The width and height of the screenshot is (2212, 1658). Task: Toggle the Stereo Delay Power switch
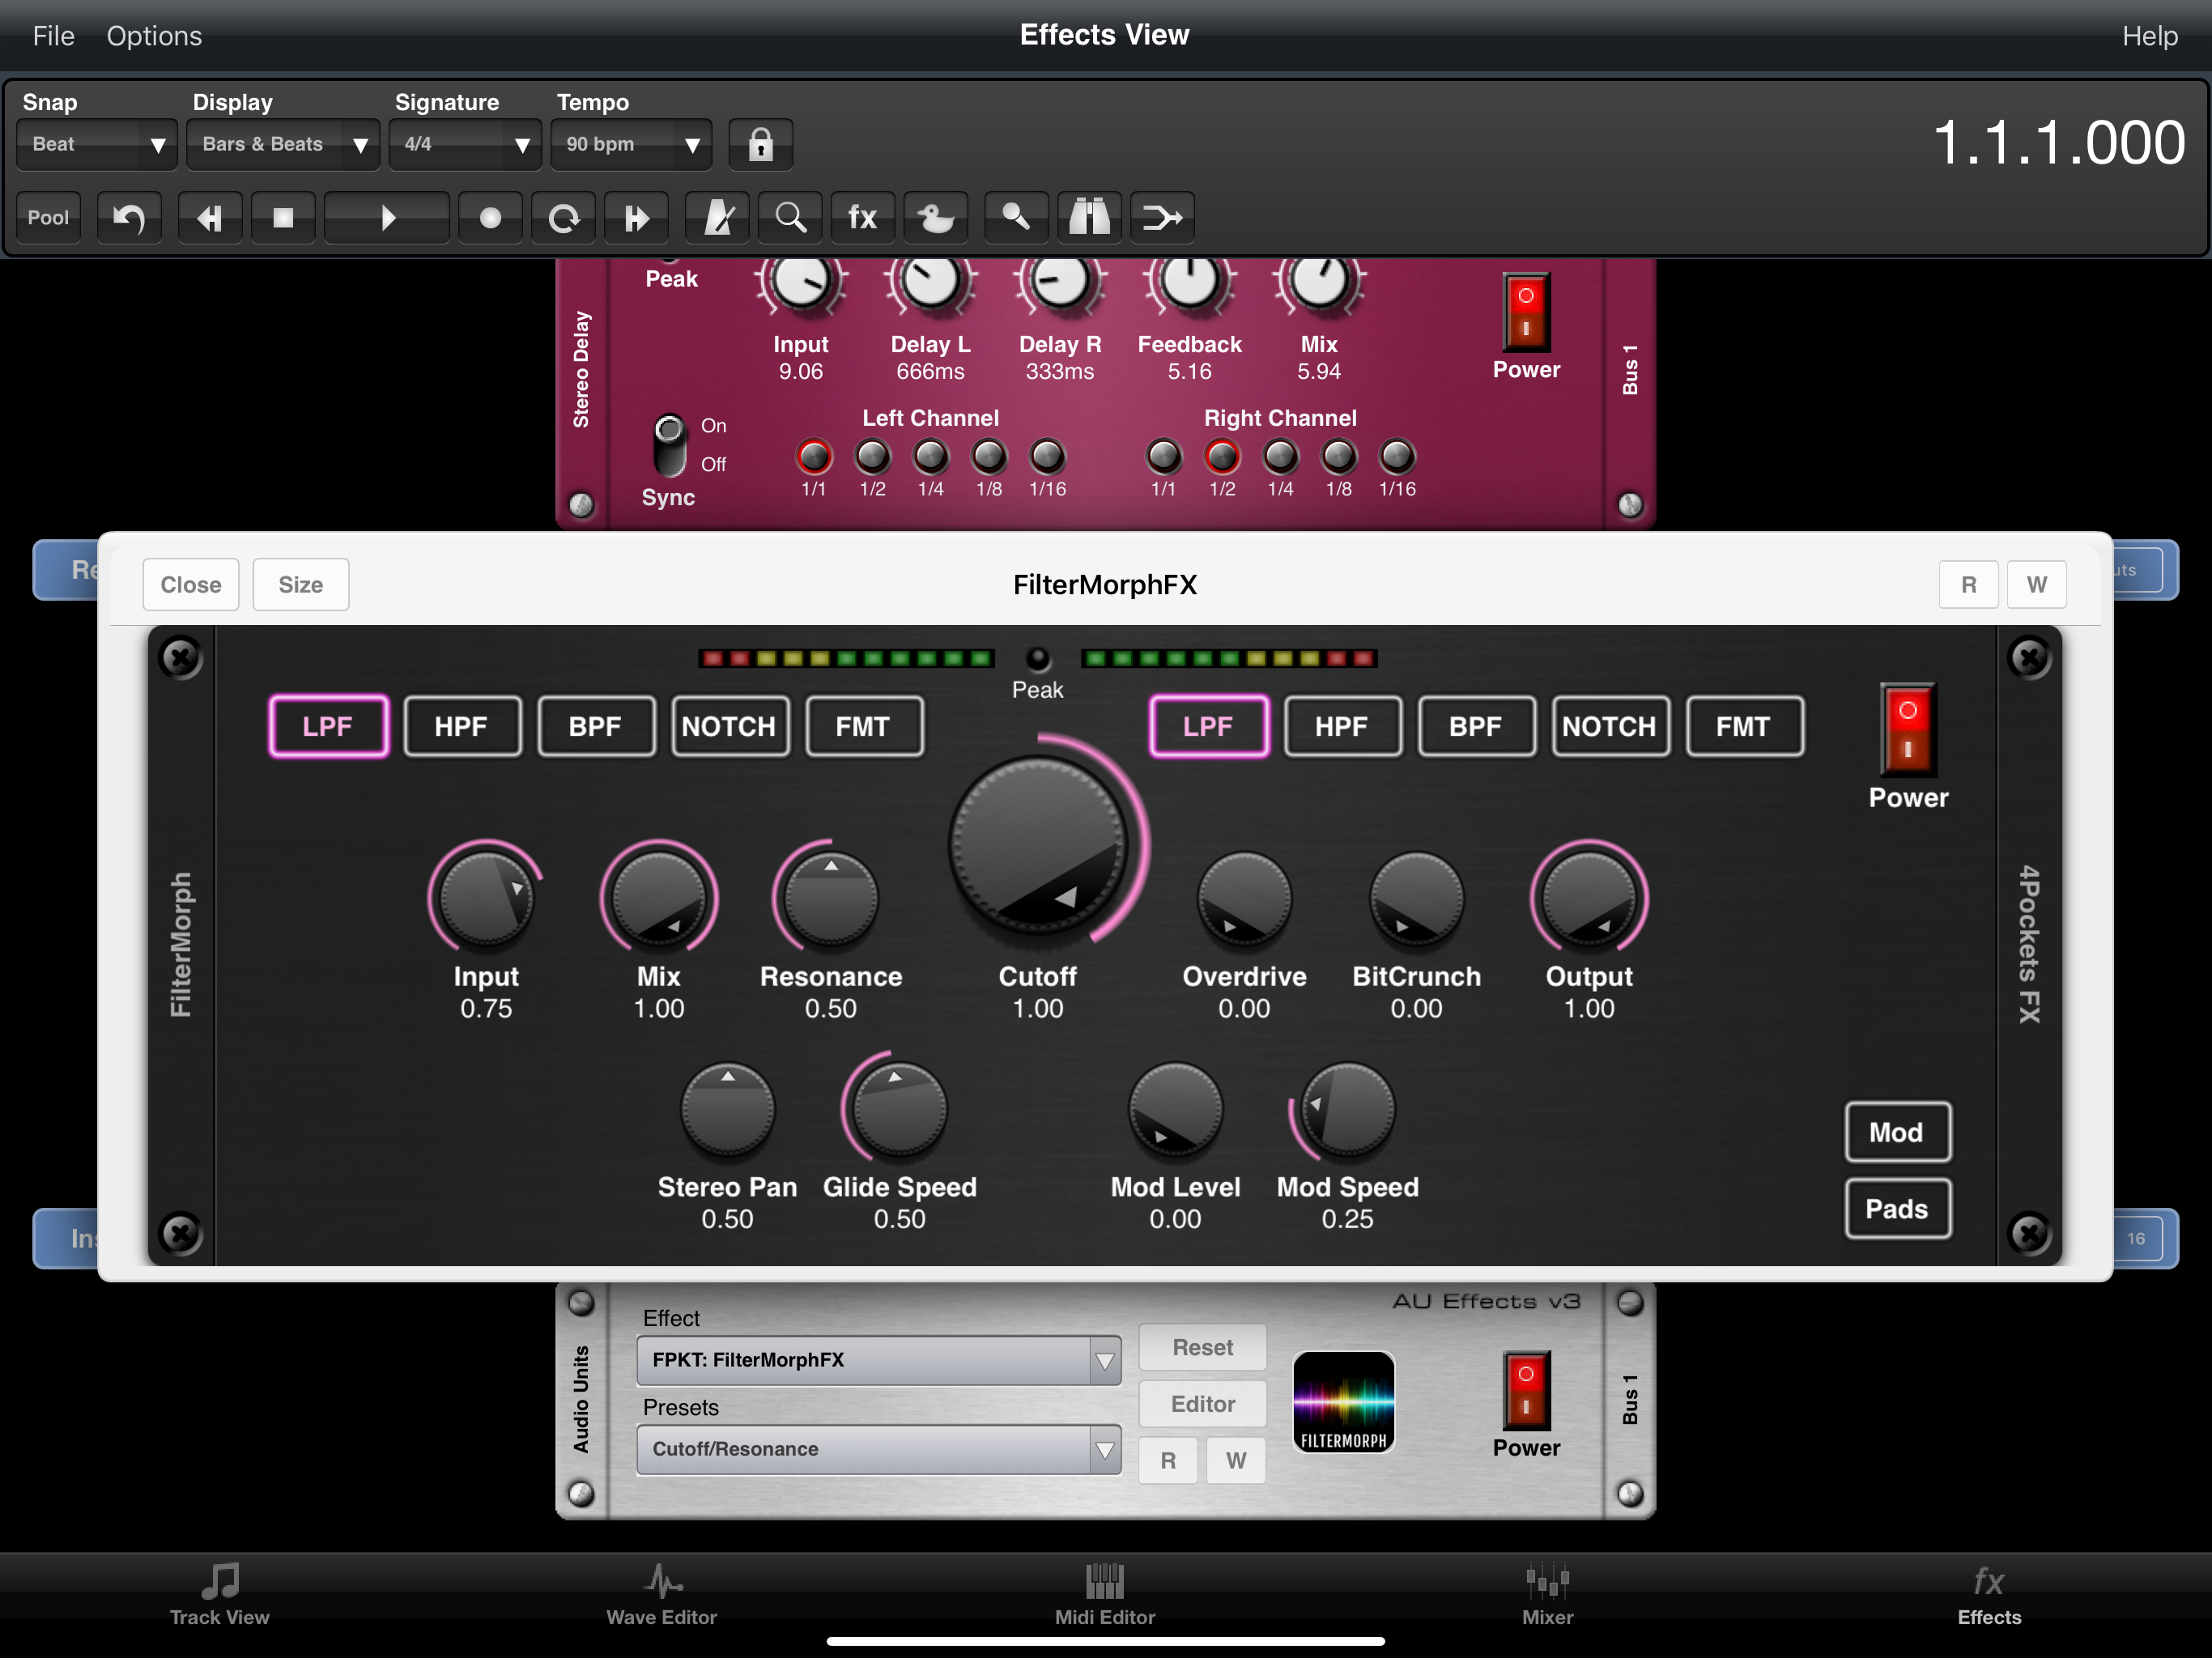[x=1526, y=312]
